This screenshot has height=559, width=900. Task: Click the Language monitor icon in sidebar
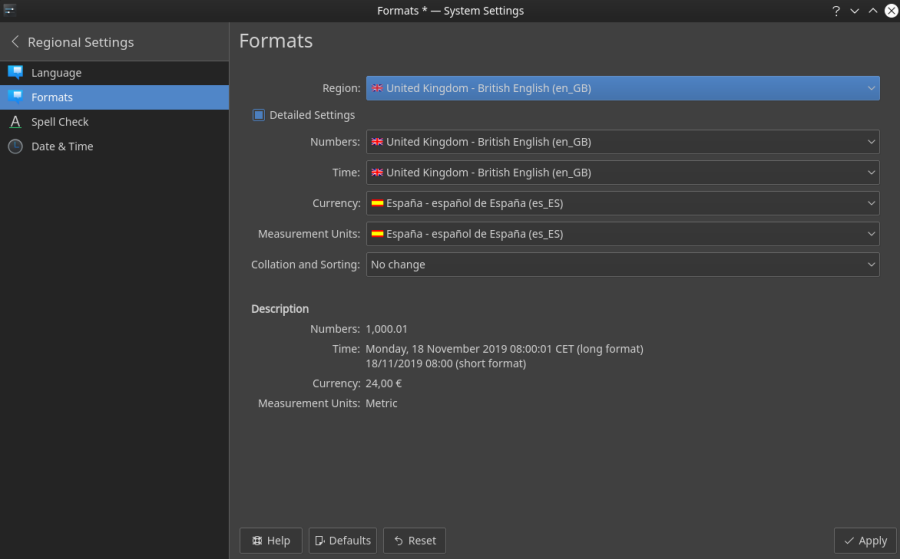(x=15, y=73)
